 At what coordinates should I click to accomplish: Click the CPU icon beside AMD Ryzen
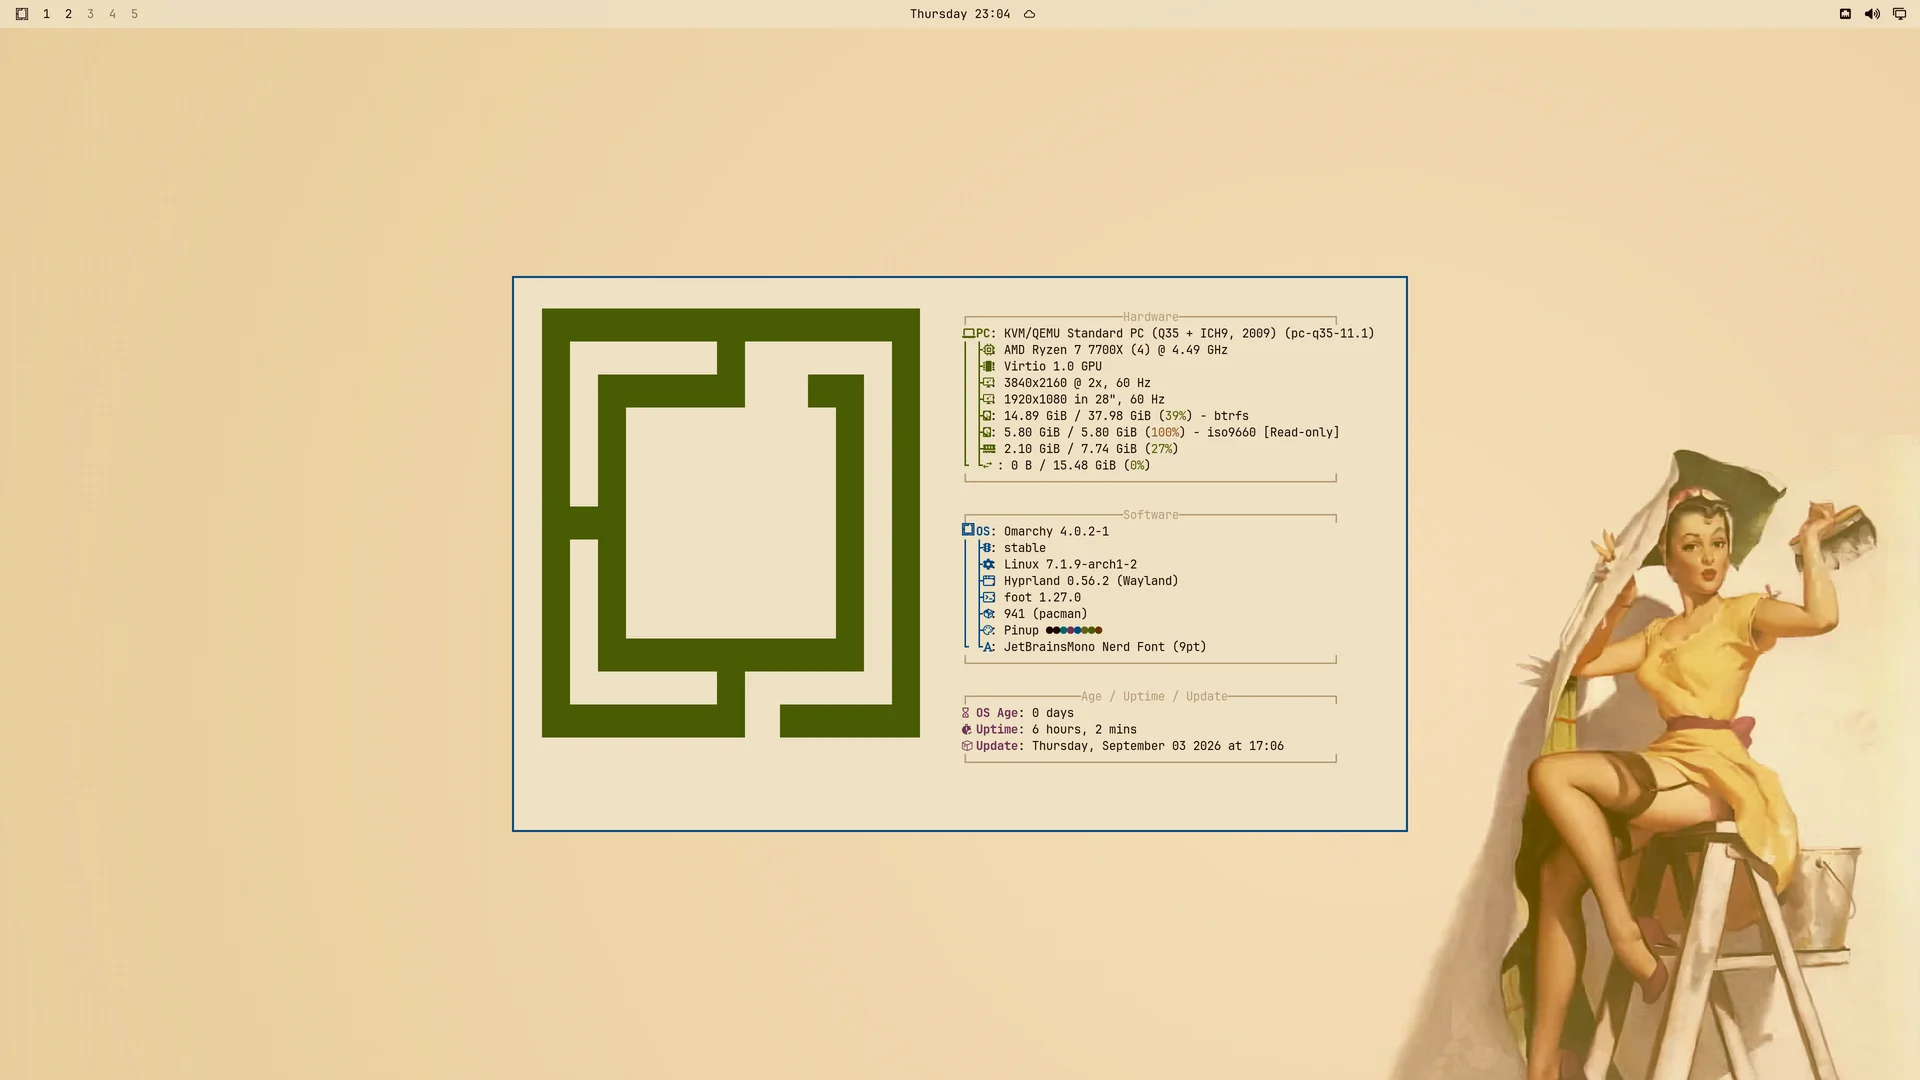(x=988, y=350)
